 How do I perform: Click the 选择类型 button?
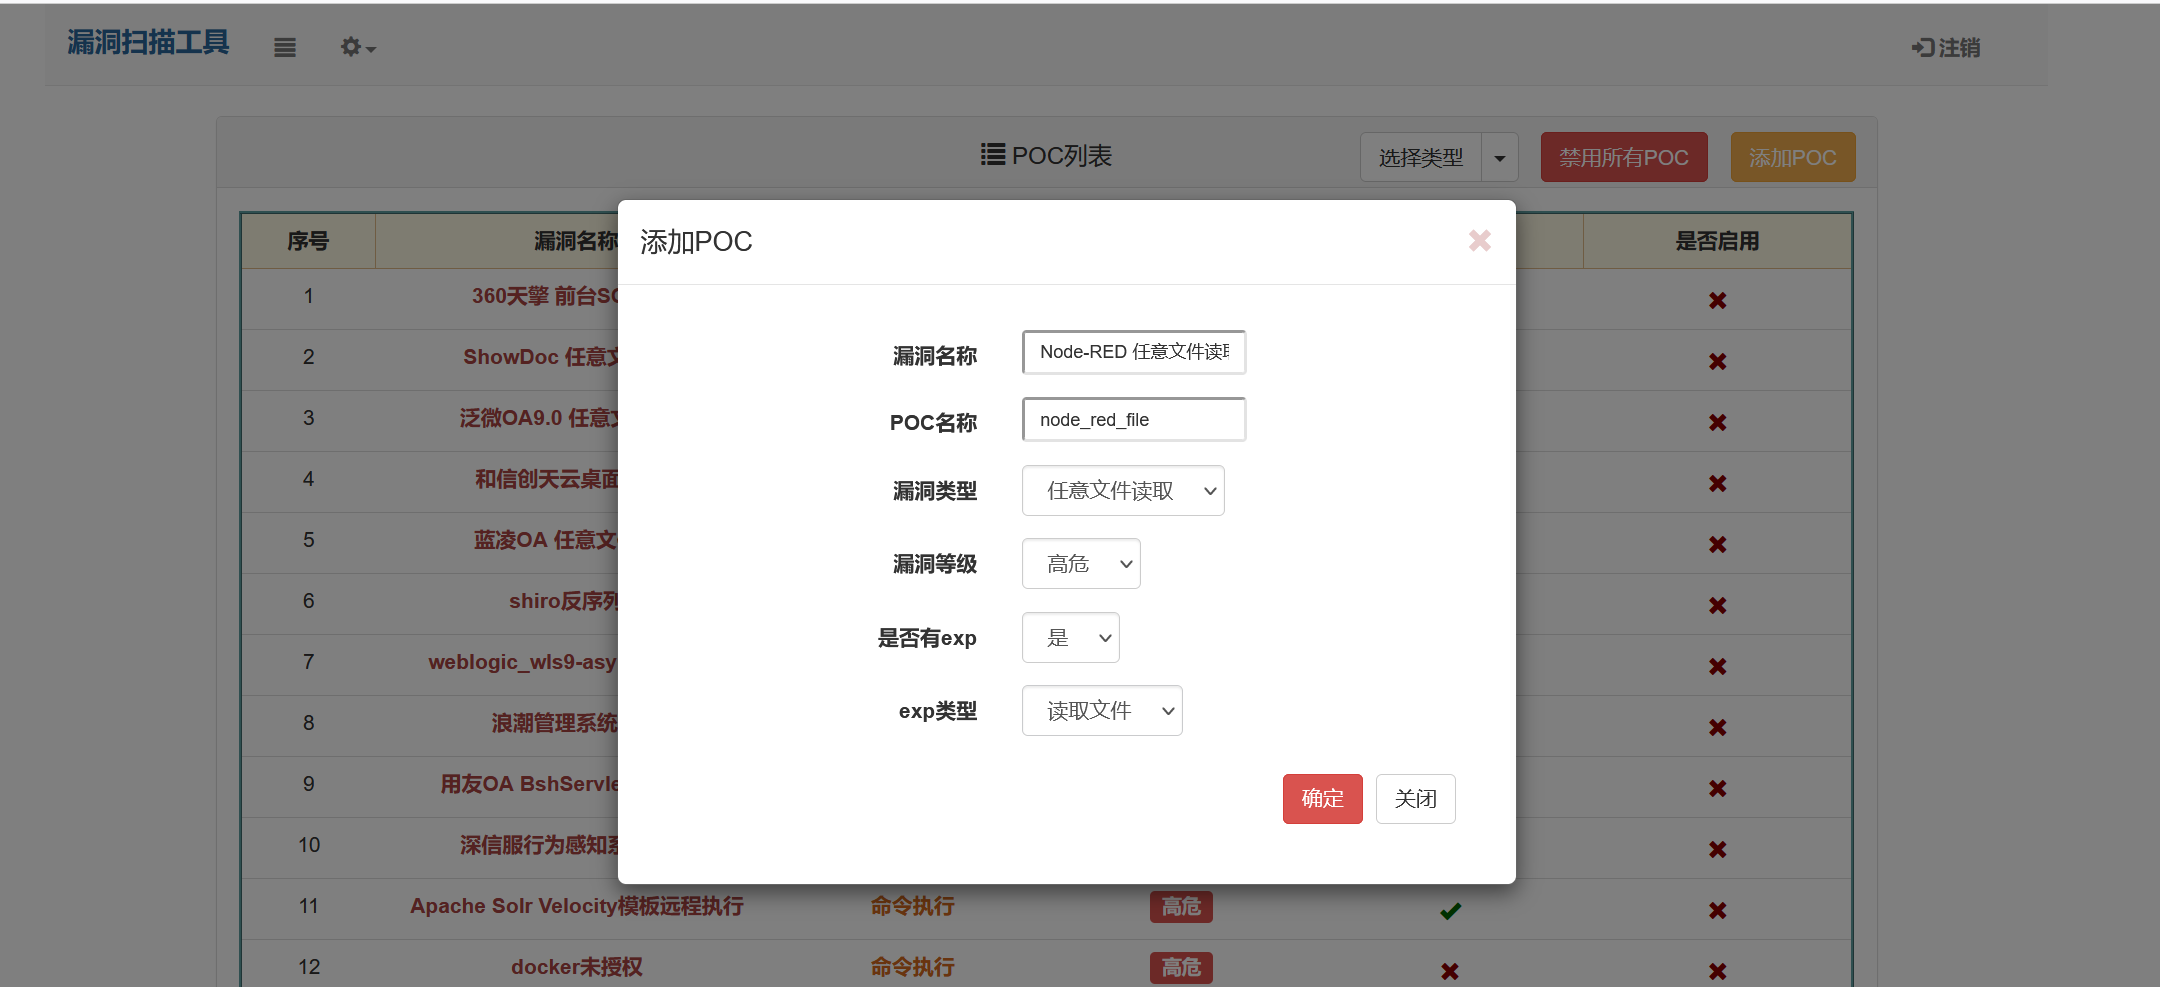pyautogui.click(x=1421, y=158)
